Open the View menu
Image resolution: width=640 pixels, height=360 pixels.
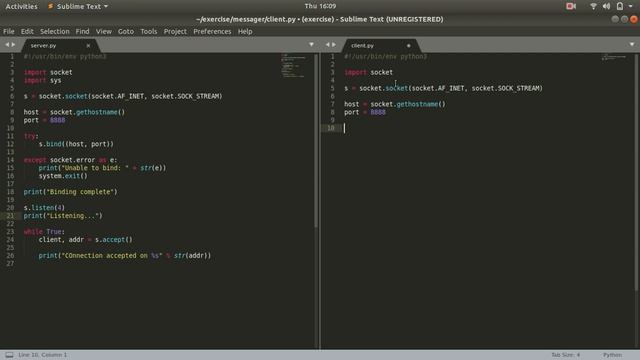point(104,31)
